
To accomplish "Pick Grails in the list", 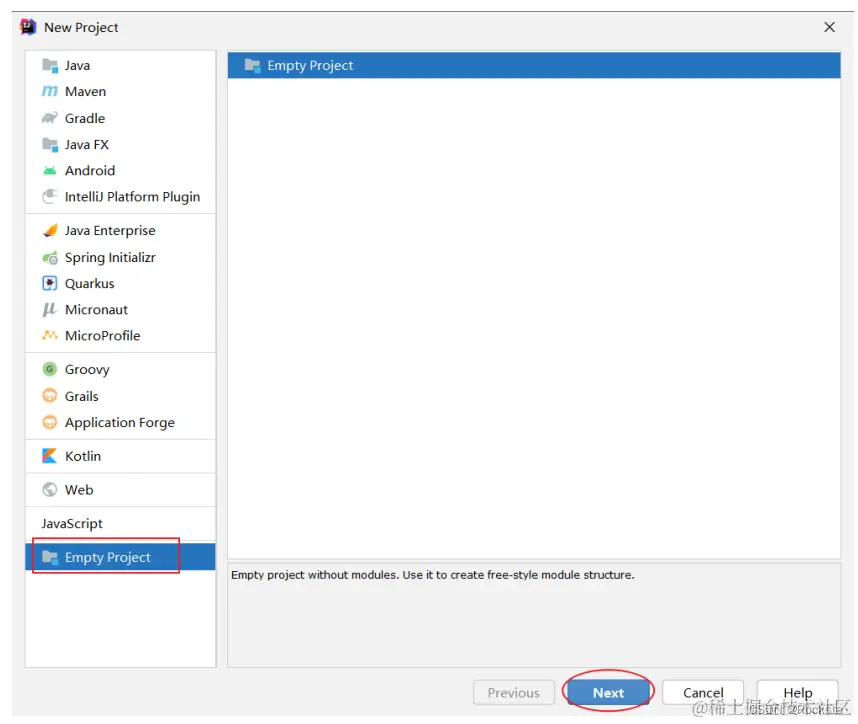I will pyautogui.click(x=120, y=396).
